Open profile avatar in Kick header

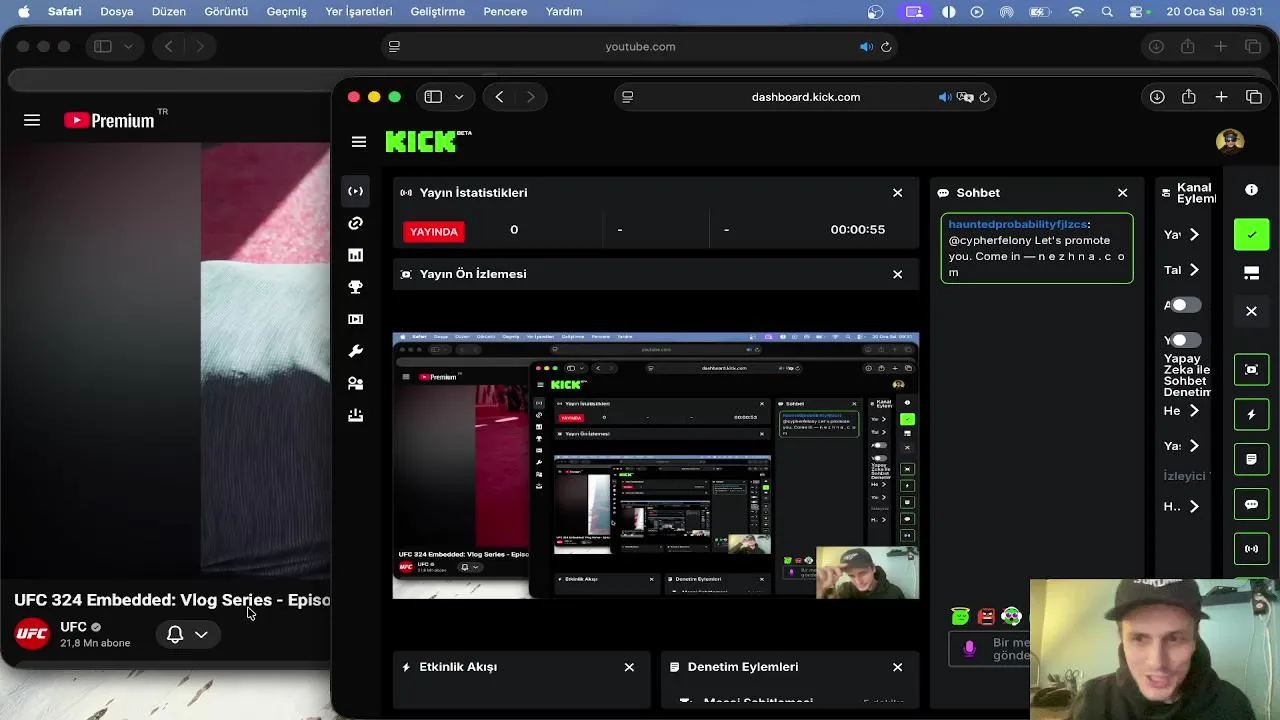tap(1230, 141)
